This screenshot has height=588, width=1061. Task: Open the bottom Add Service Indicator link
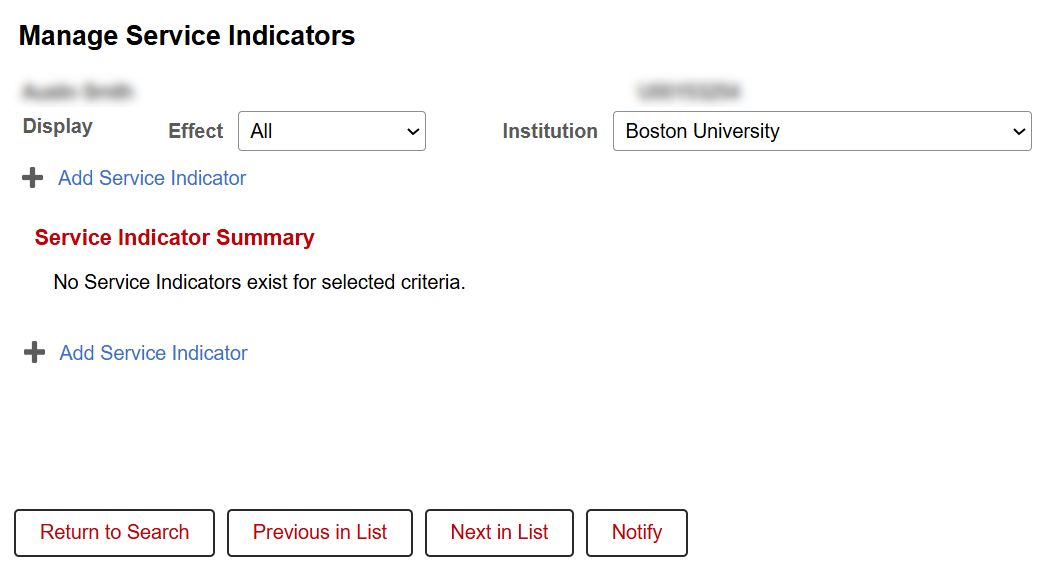(x=153, y=353)
